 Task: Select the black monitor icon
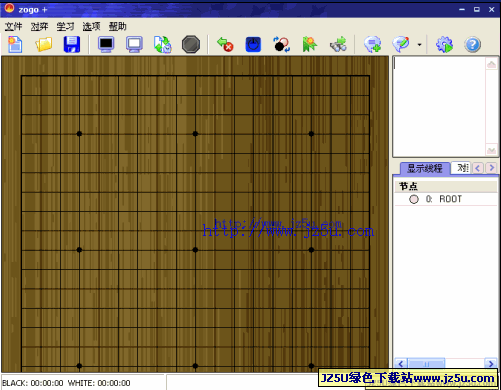(x=106, y=44)
